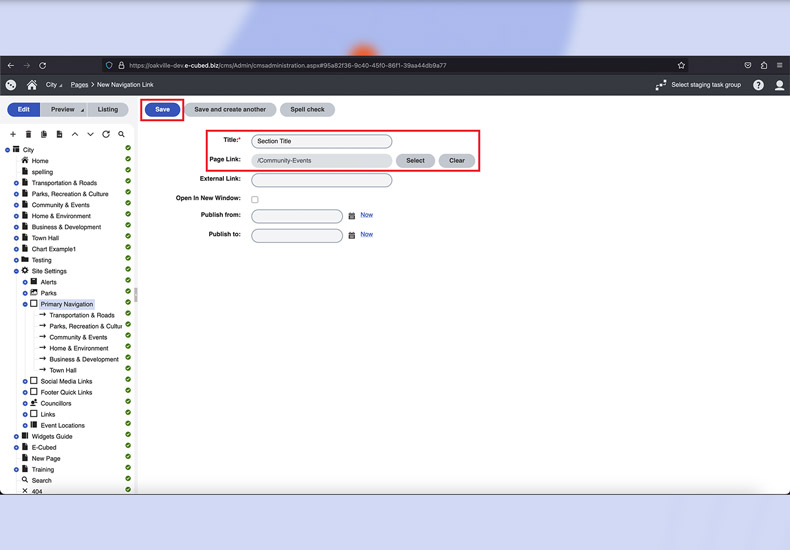The image size is (790, 550).
Task: Click into the External Link input field
Action: click(x=321, y=180)
